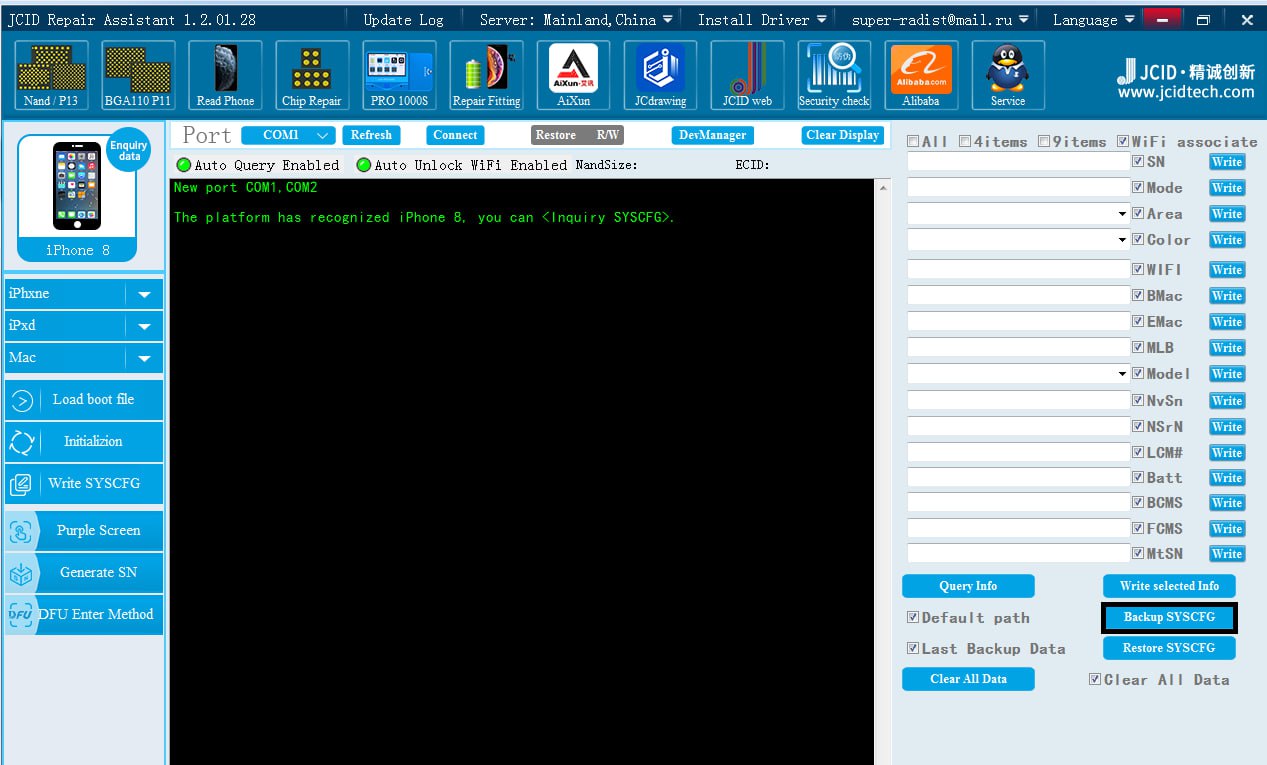Click the R/W button
This screenshot has width=1267, height=765.
coord(607,135)
